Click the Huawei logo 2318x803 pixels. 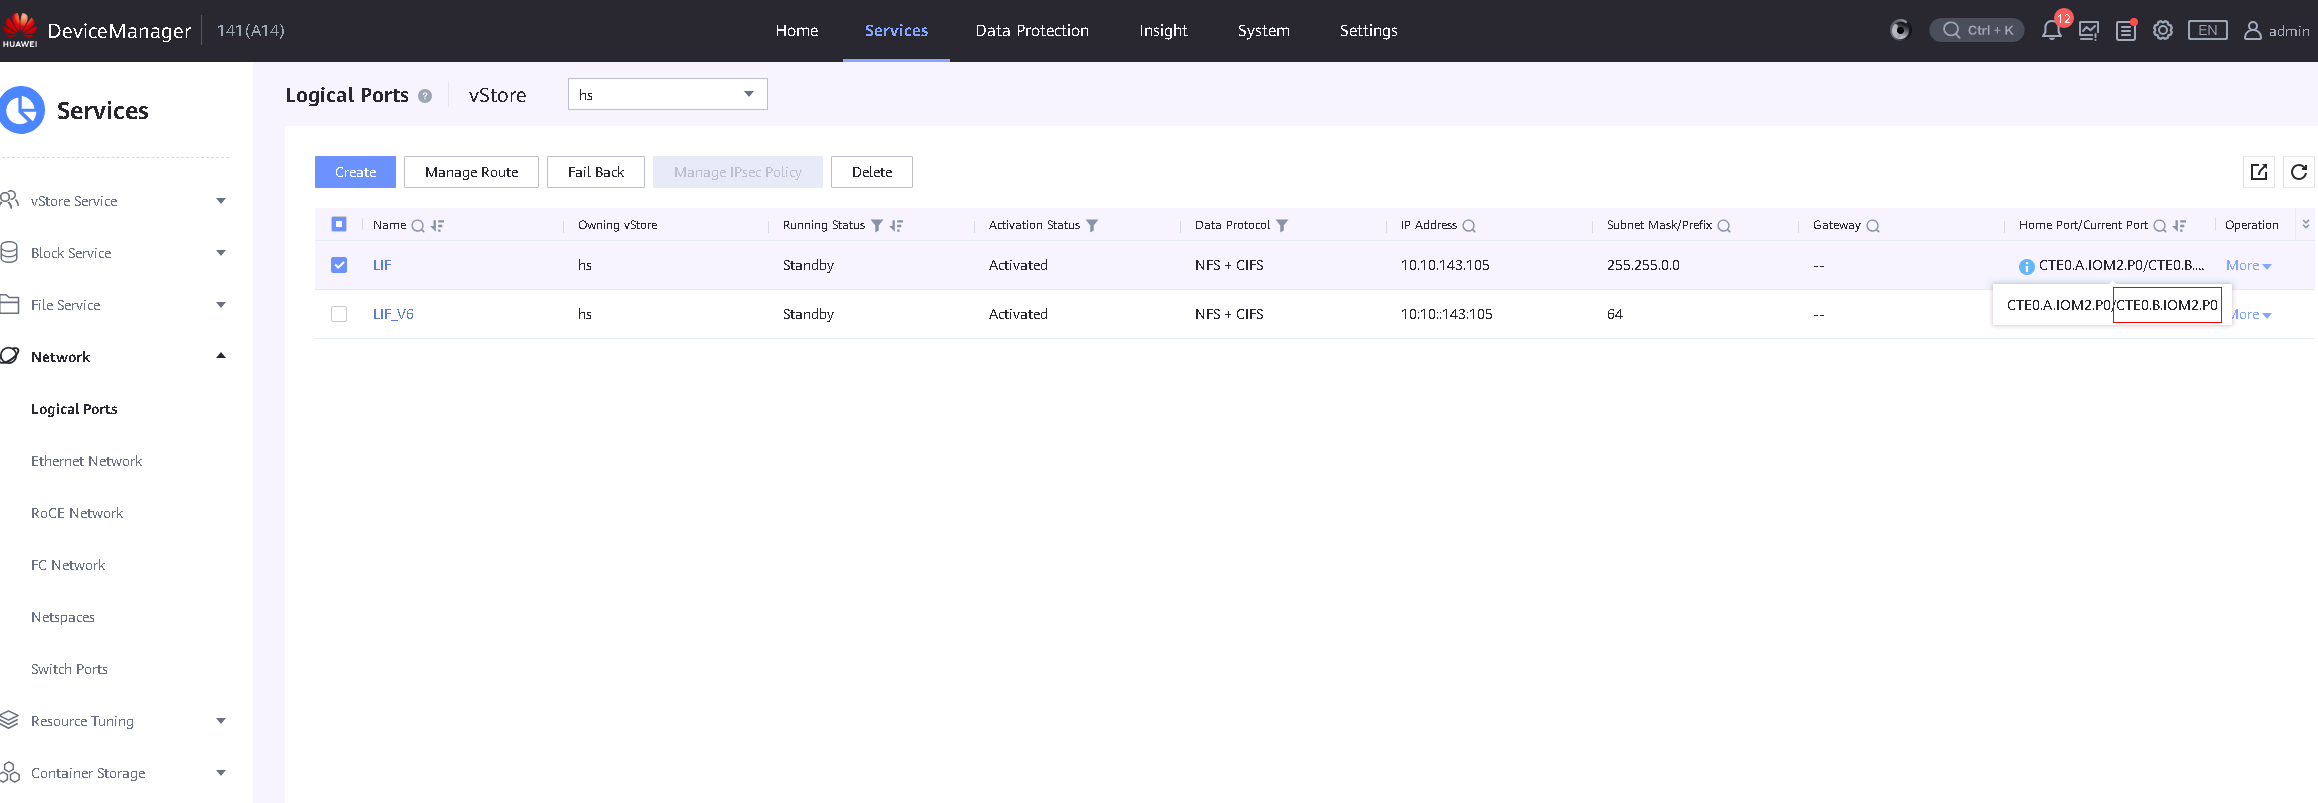pos(20,30)
